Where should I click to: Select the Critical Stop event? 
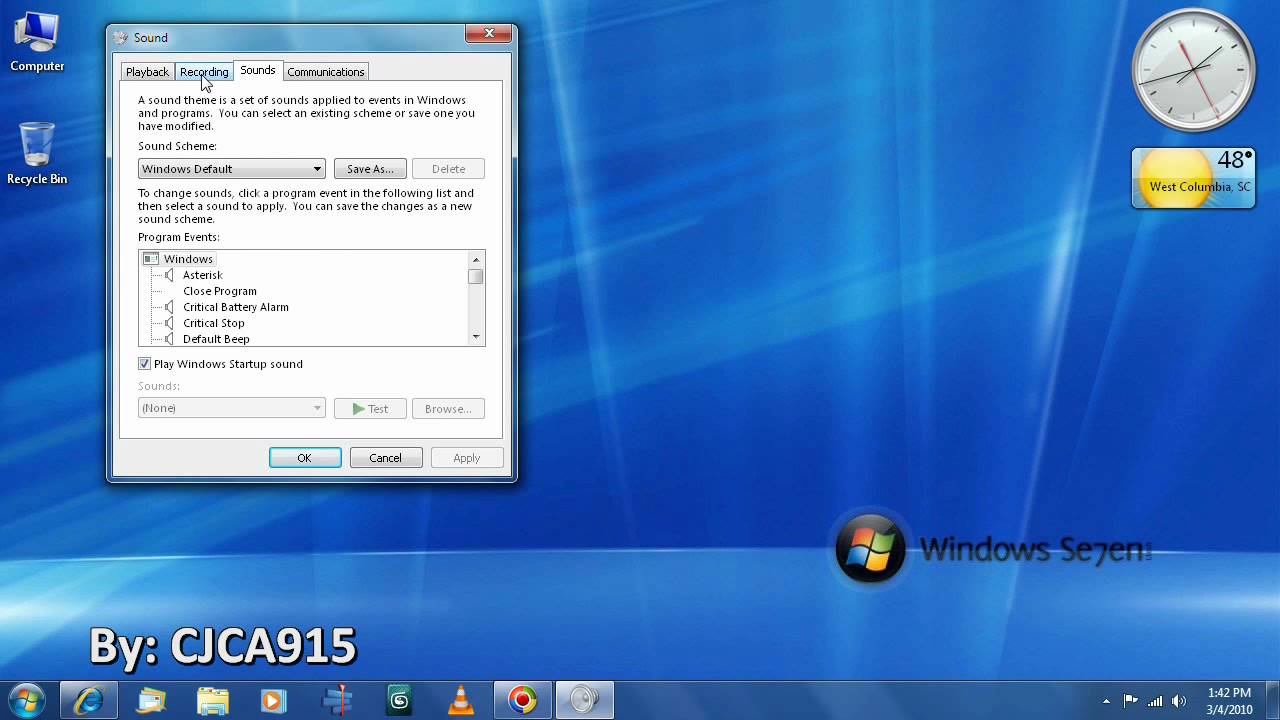click(x=214, y=323)
